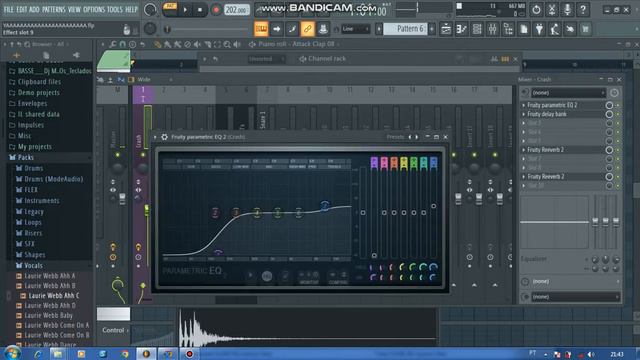The height and width of the screenshot is (360, 640).
Task: Open the OPTIONS menu
Action: click(x=93, y=9)
